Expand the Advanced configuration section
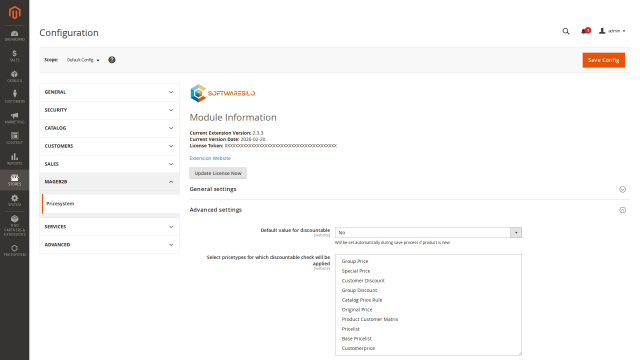The width and height of the screenshot is (640, 360). (109, 245)
